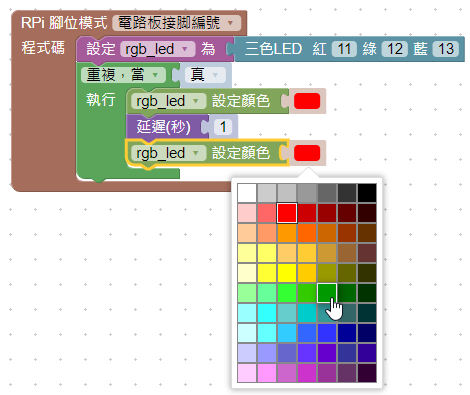Open the 重複，當 loop mode dropdown
The image size is (470, 395).
[123, 75]
